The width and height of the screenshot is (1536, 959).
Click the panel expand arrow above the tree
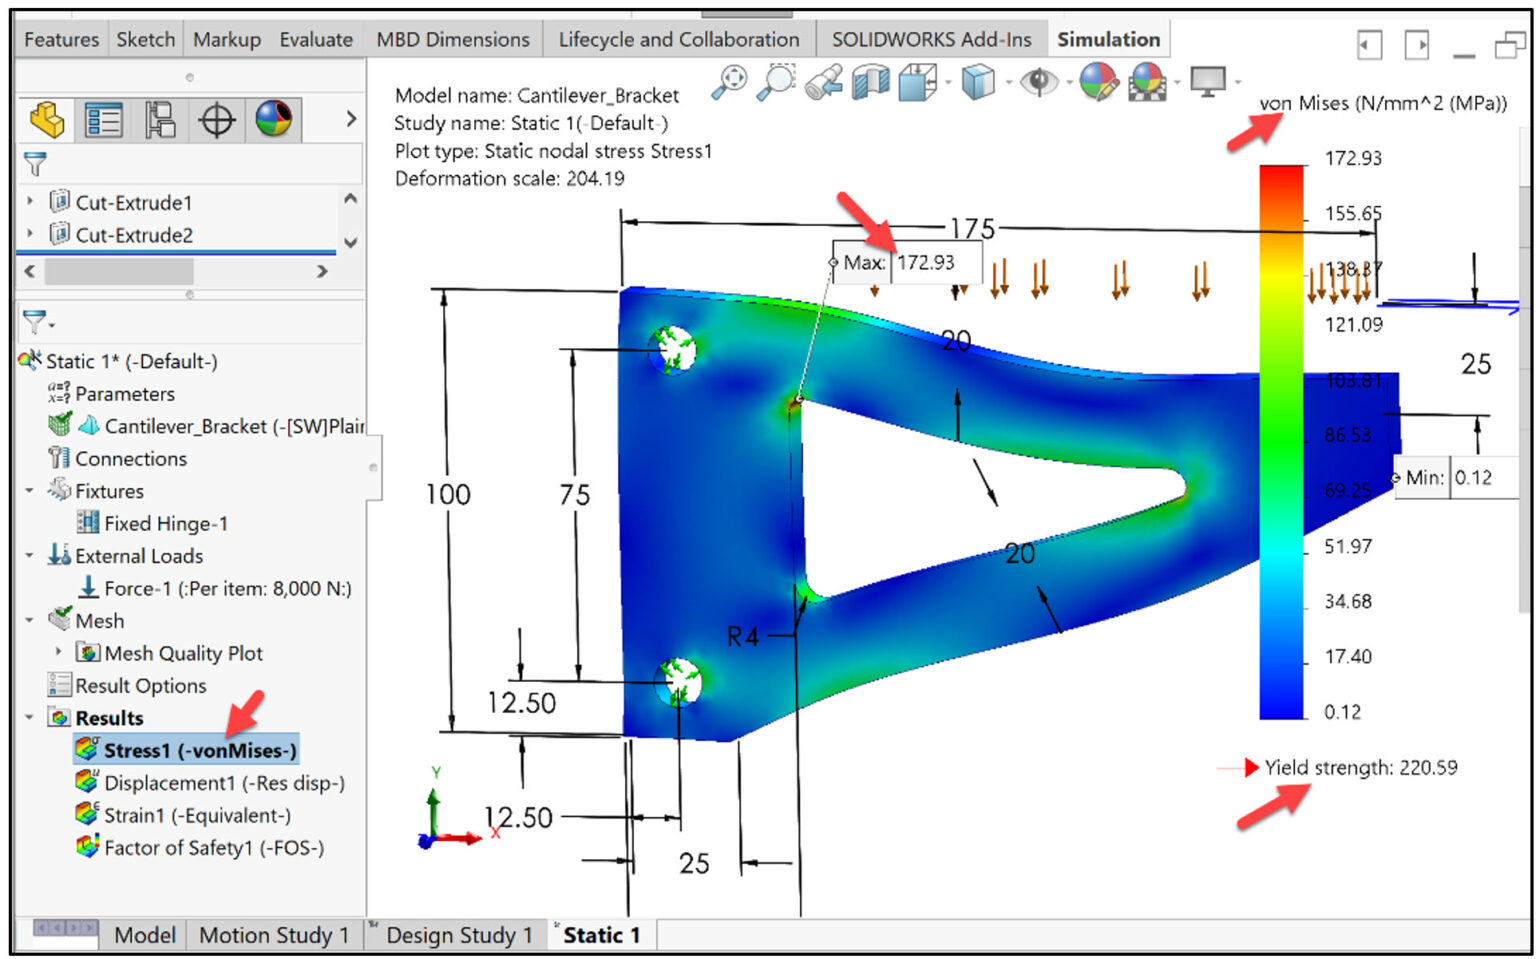350,118
